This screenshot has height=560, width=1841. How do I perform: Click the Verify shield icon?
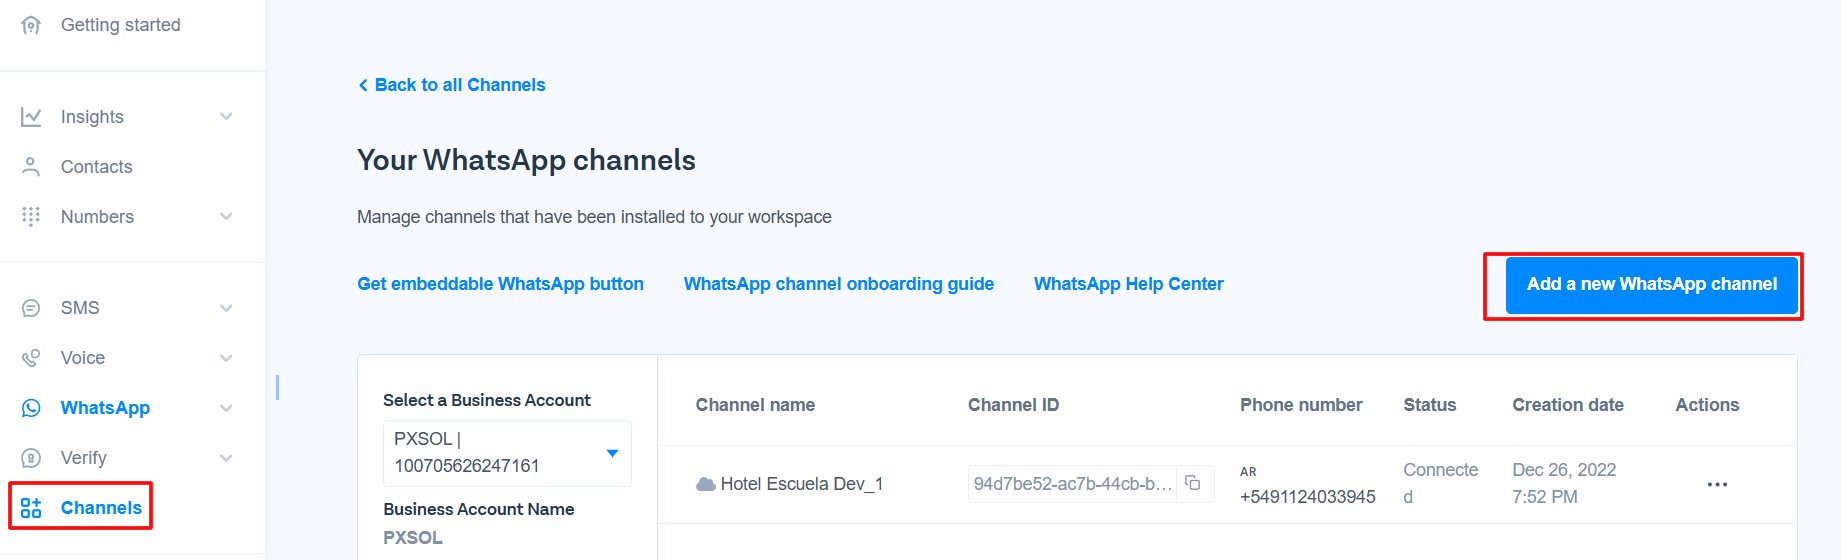point(31,458)
